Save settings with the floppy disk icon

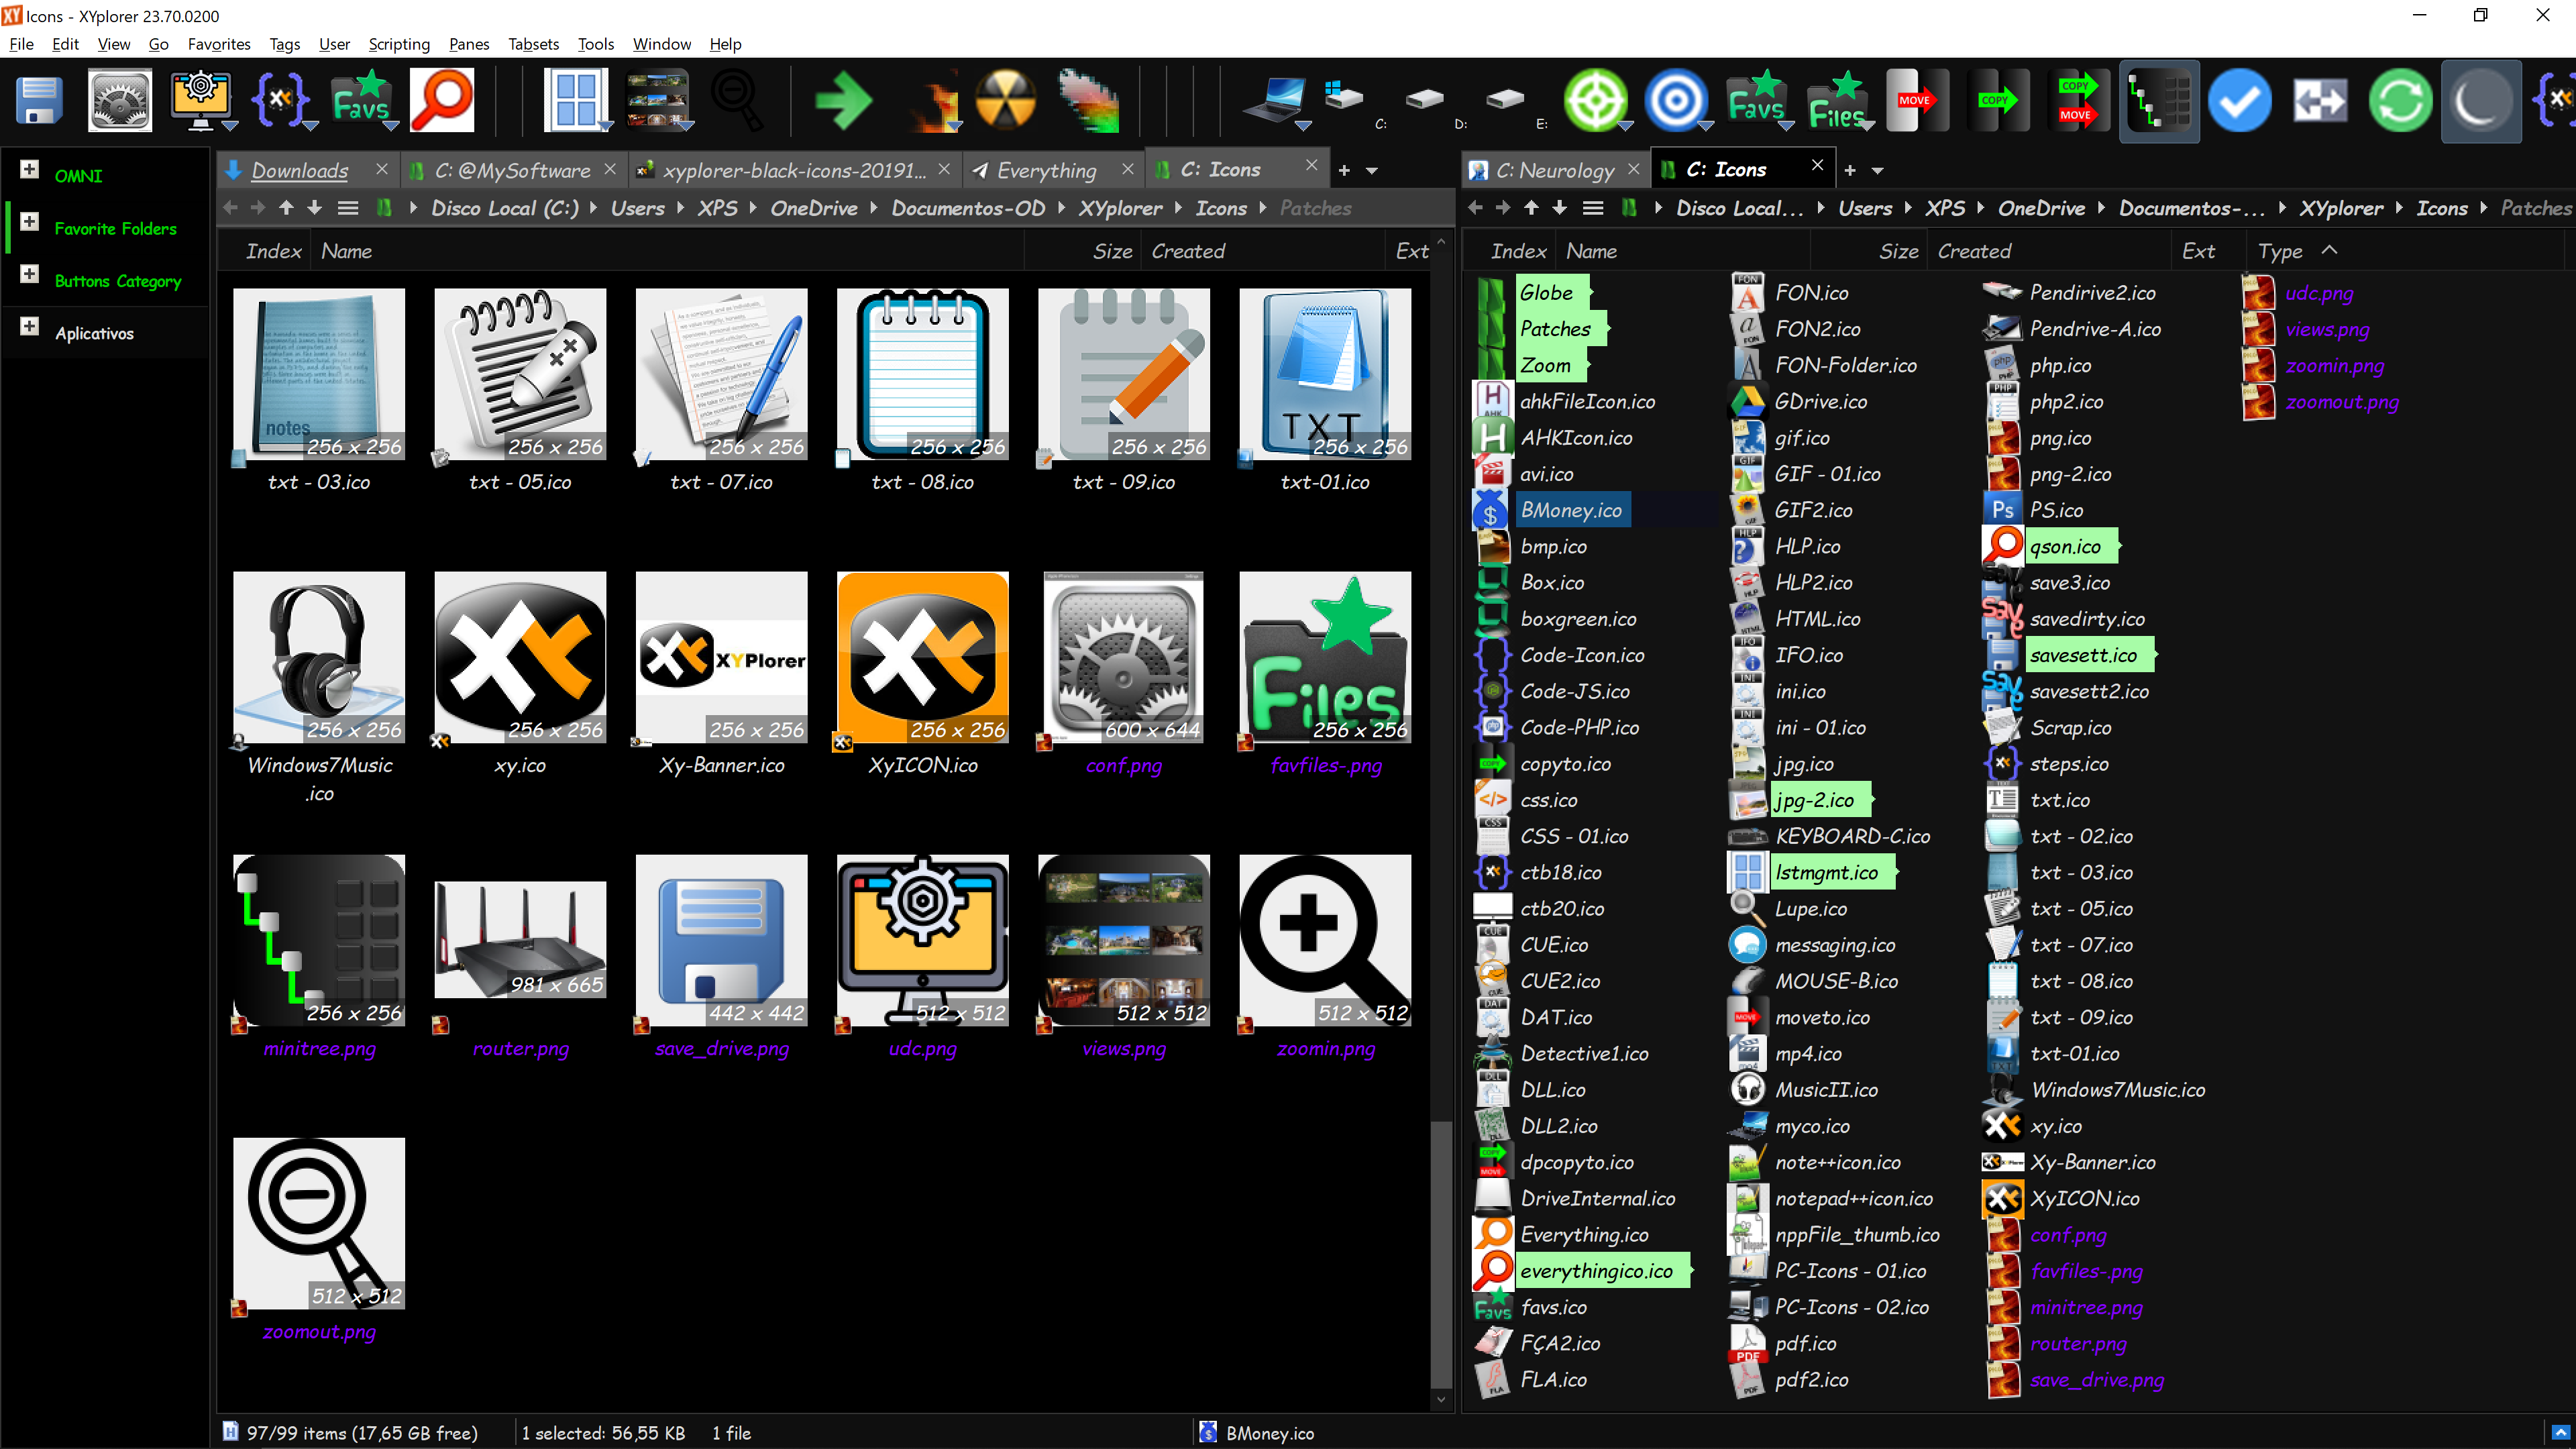38,100
